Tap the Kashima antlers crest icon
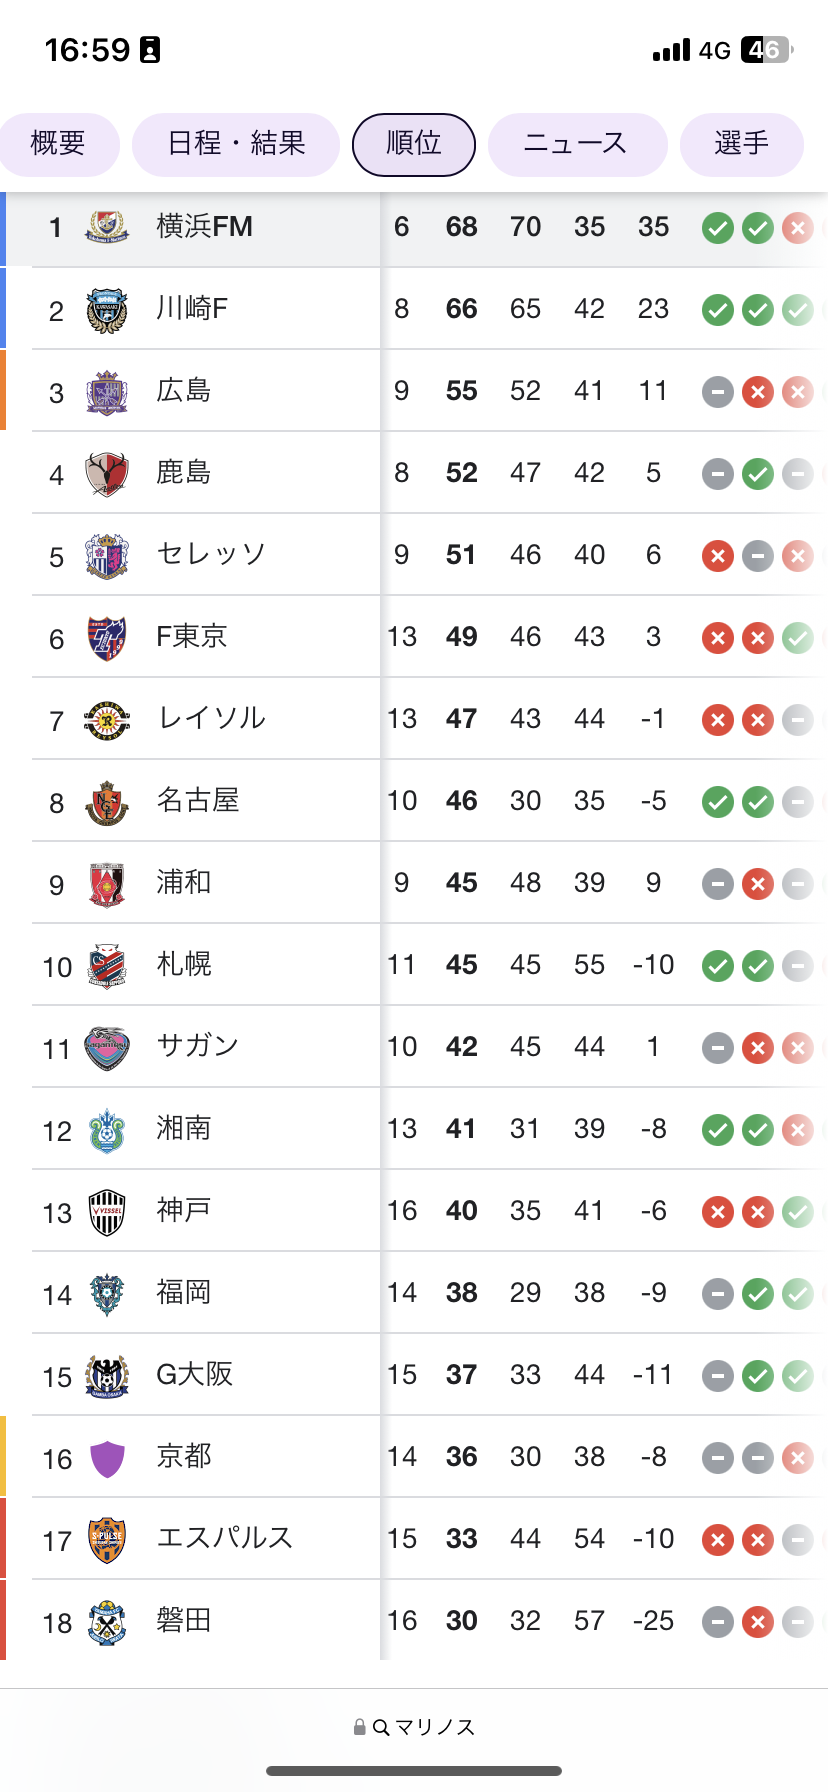 click(x=107, y=474)
